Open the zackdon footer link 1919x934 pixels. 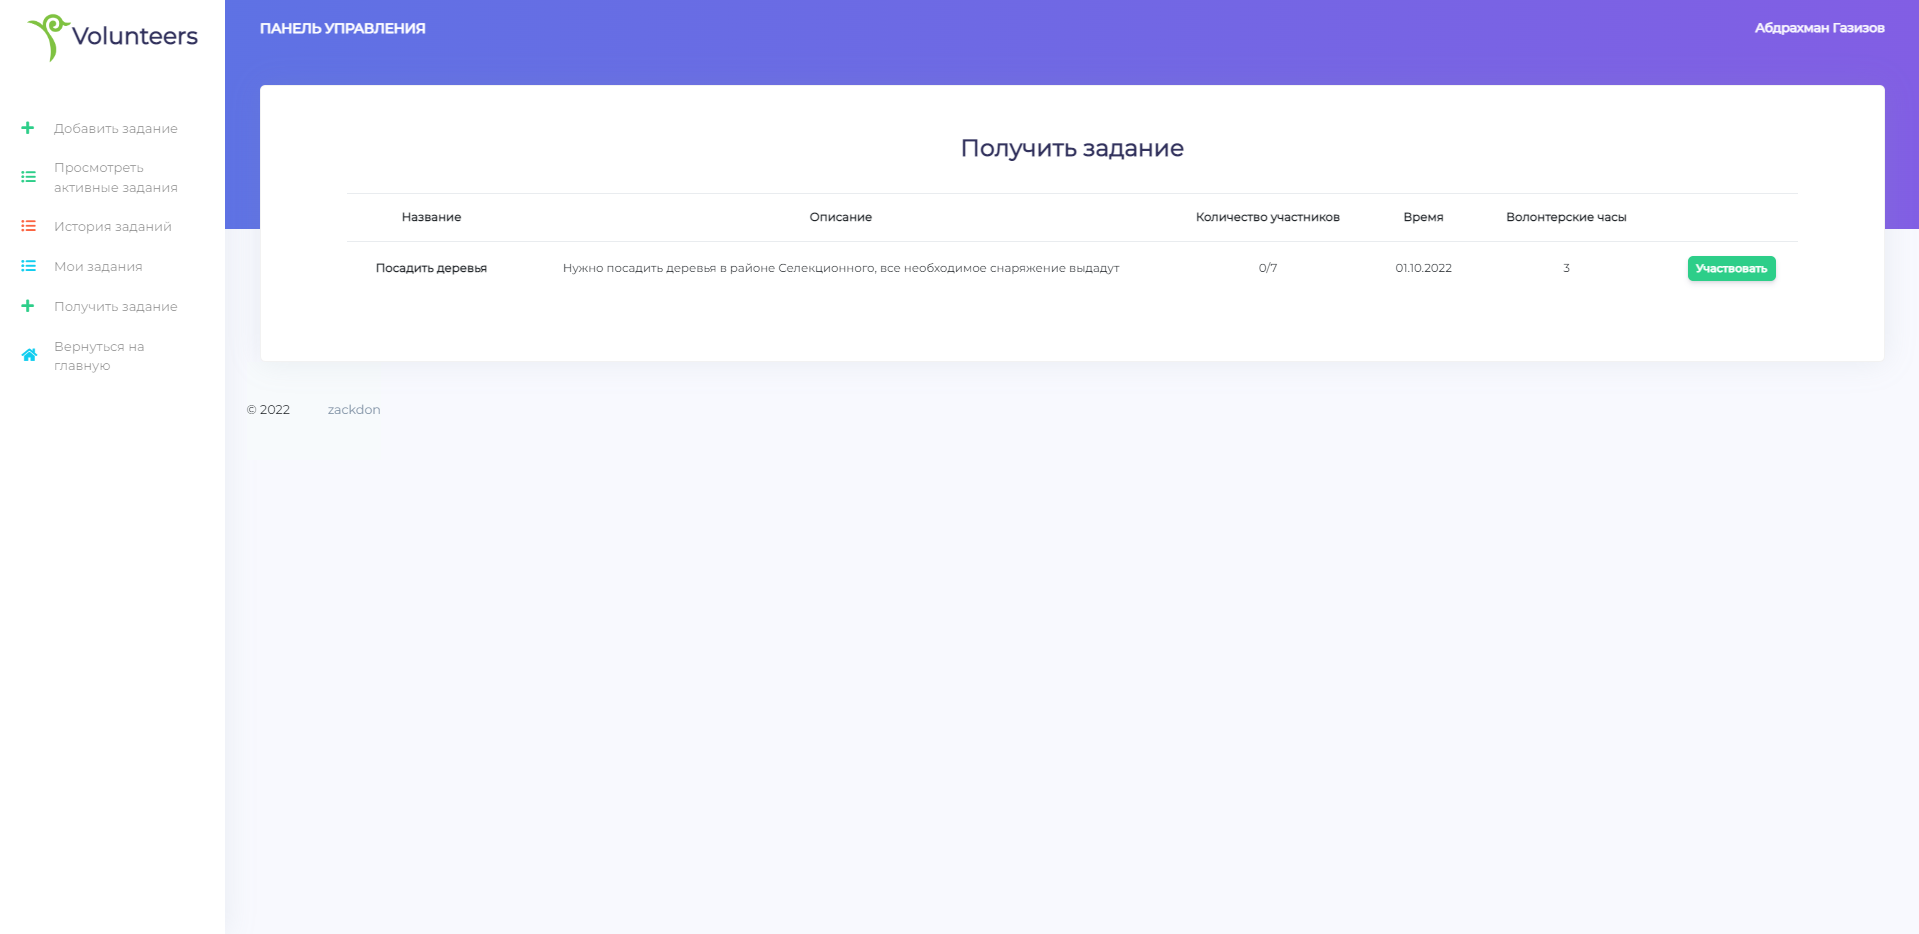(354, 409)
